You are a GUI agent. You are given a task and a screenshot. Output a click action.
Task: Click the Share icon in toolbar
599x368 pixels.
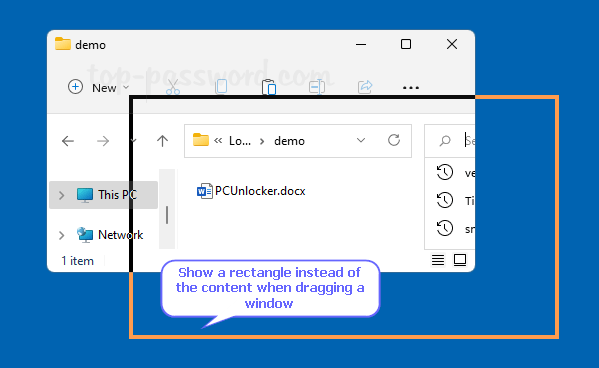365,87
